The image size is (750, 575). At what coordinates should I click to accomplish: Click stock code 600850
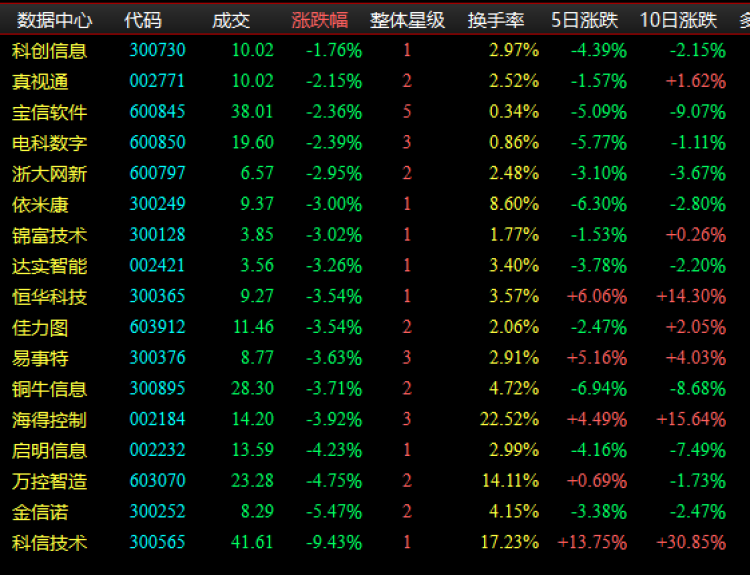coord(157,142)
